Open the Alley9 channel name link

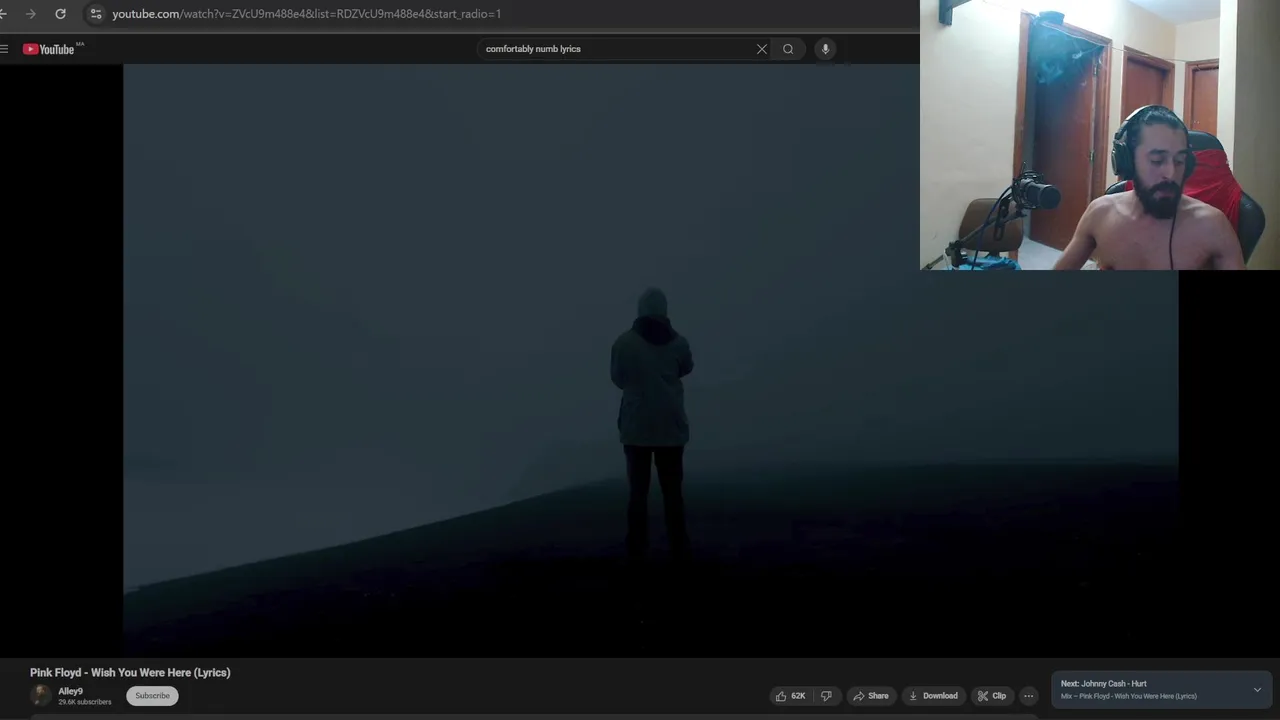coord(70,691)
